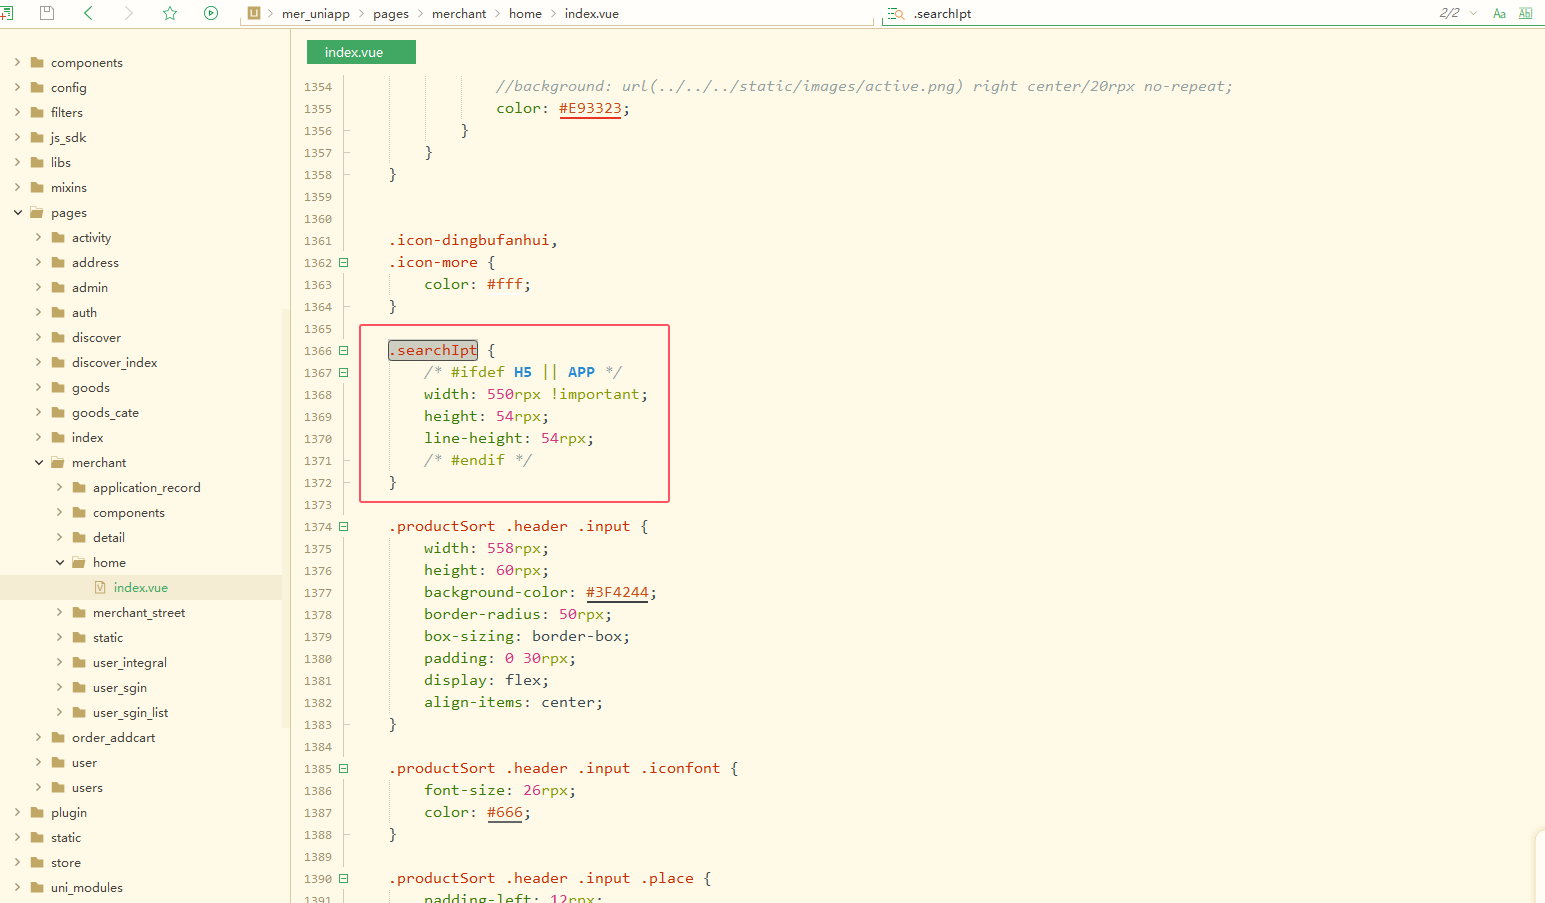This screenshot has width=1545, height=903.
Task: Select the index folder under pages
Action: tap(87, 437)
